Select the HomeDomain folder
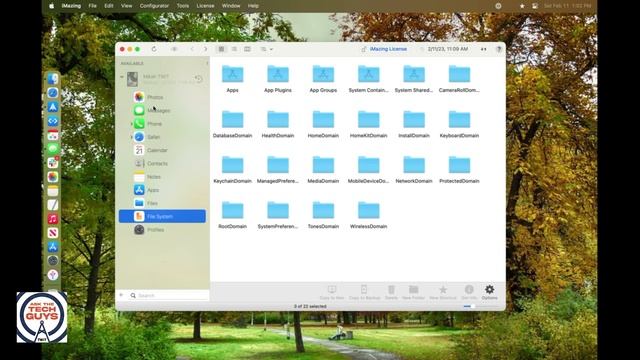Viewport: 640px width, 360px height. click(x=323, y=120)
